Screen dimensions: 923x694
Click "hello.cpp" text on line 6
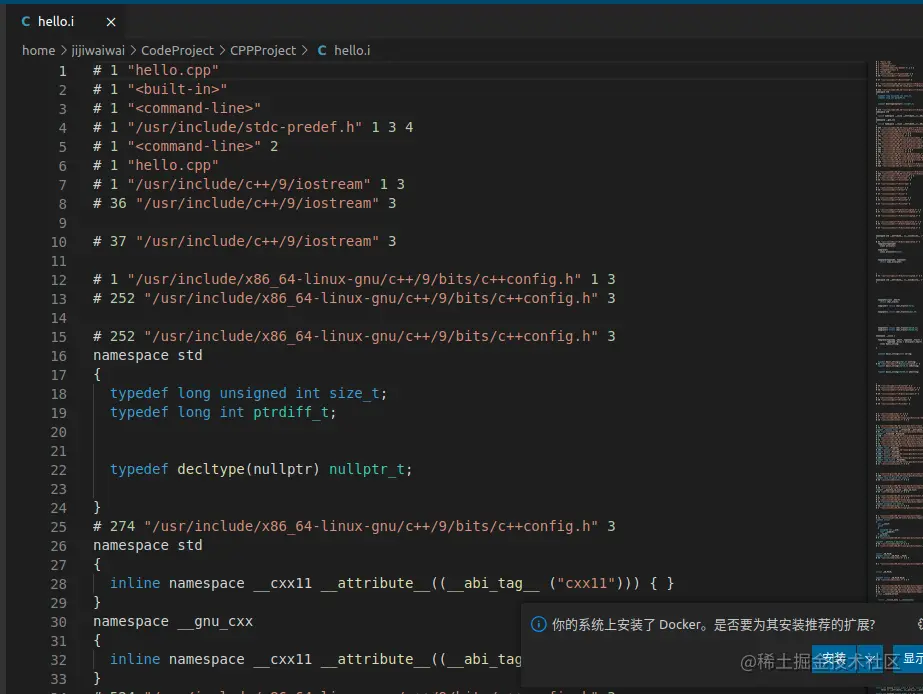coord(173,165)
